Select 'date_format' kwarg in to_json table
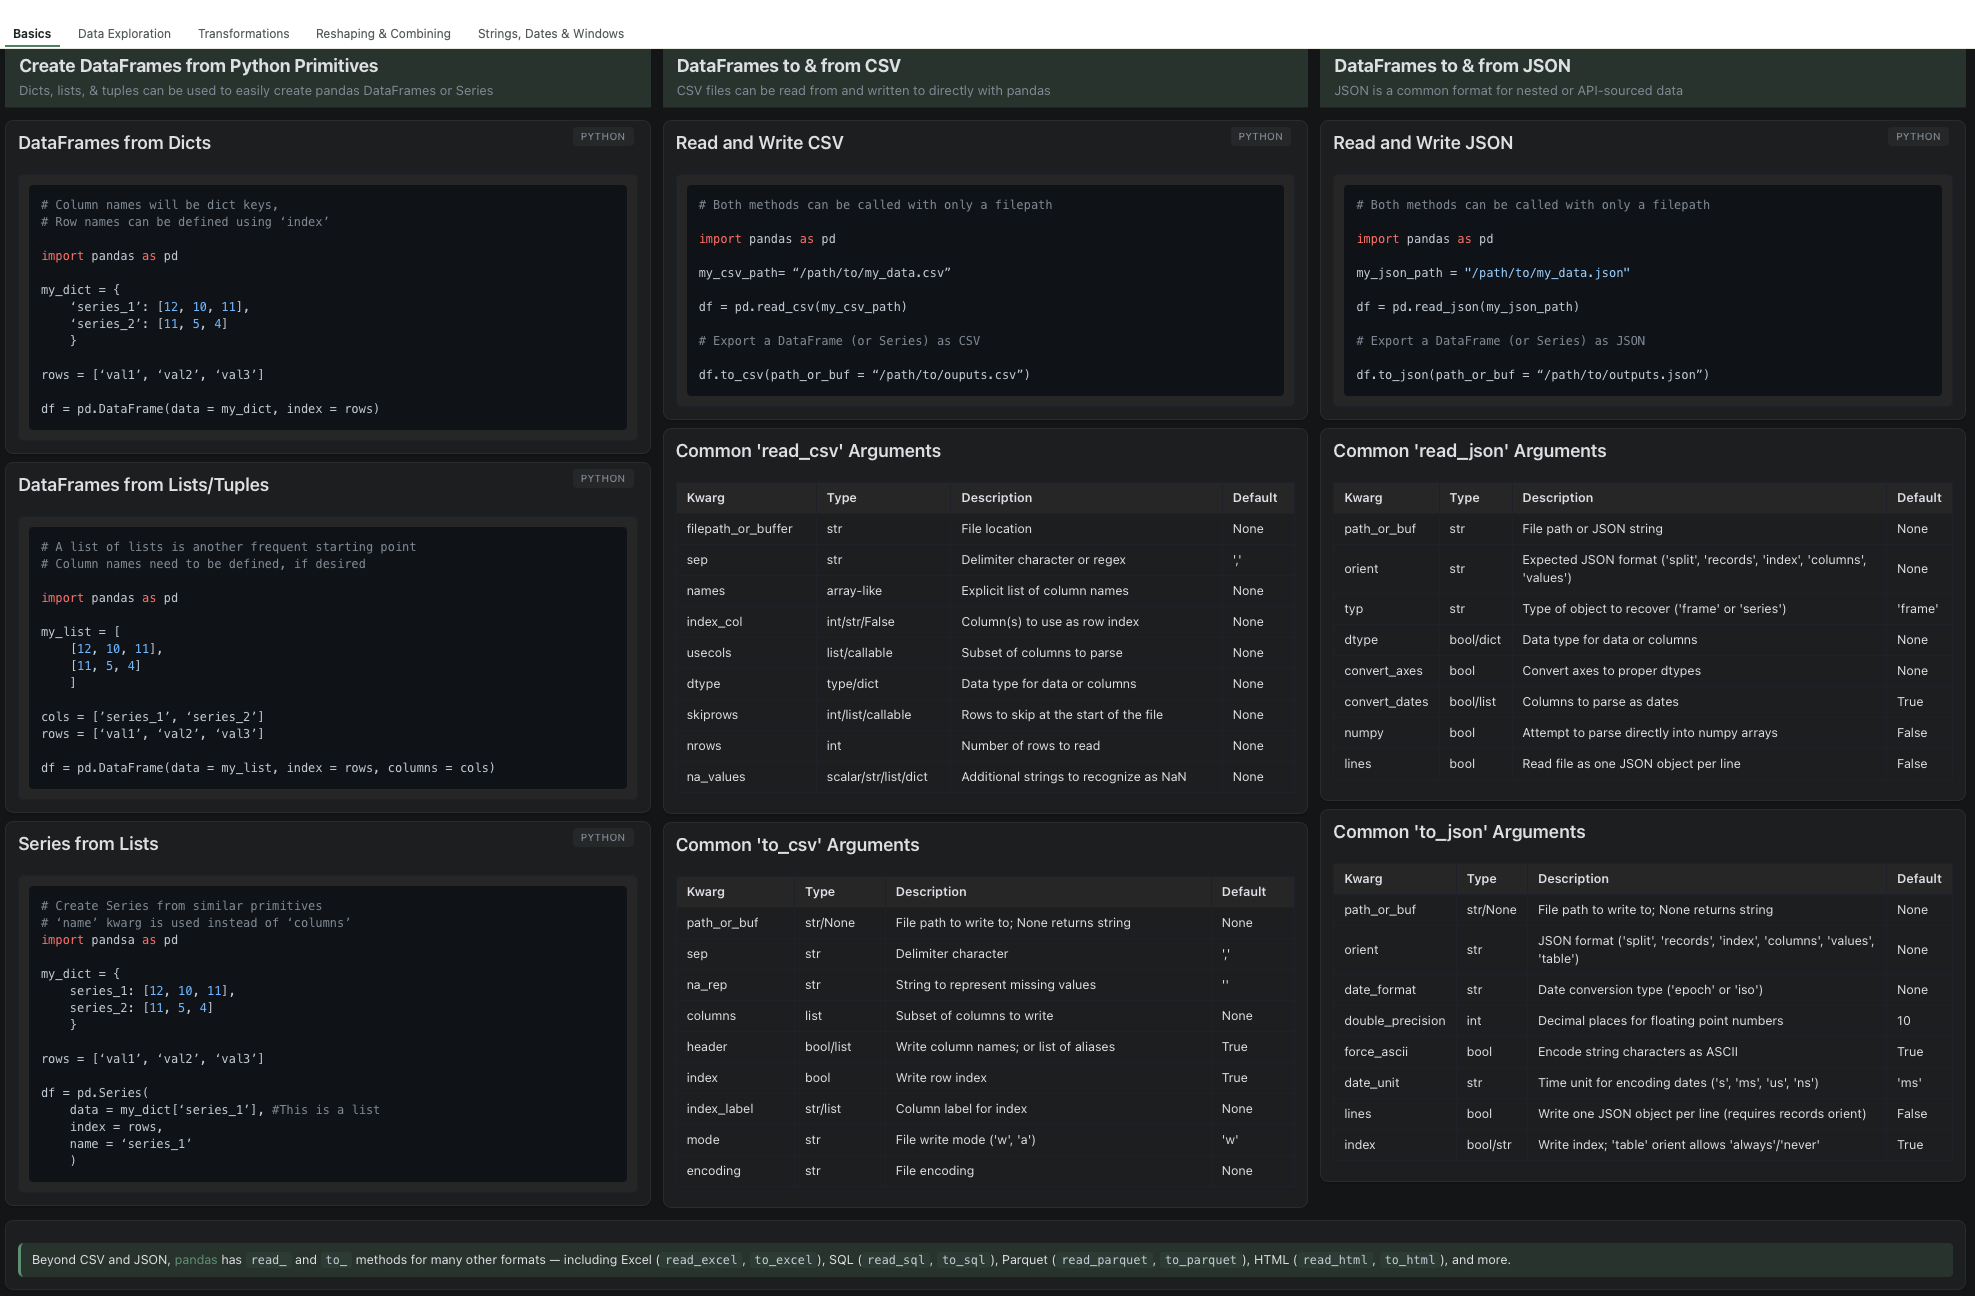This screenshot has height=1296, width=1975. (1380, 990)
